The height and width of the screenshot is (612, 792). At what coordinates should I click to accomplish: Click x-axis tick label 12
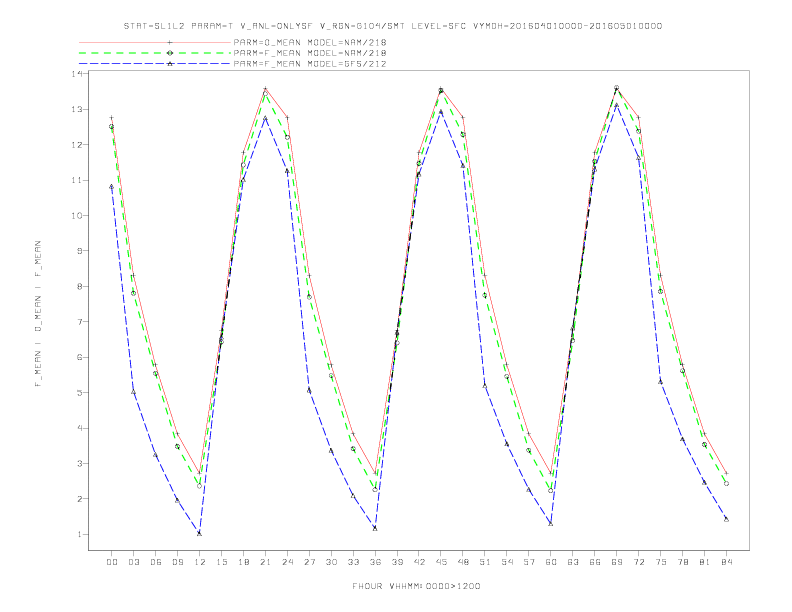200,562
